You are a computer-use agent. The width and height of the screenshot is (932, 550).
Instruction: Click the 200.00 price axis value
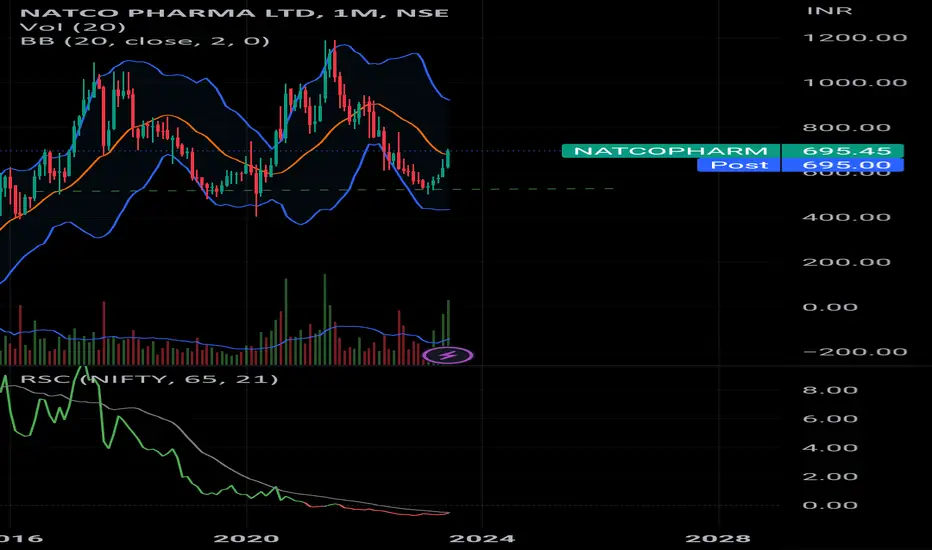(846, 262)
